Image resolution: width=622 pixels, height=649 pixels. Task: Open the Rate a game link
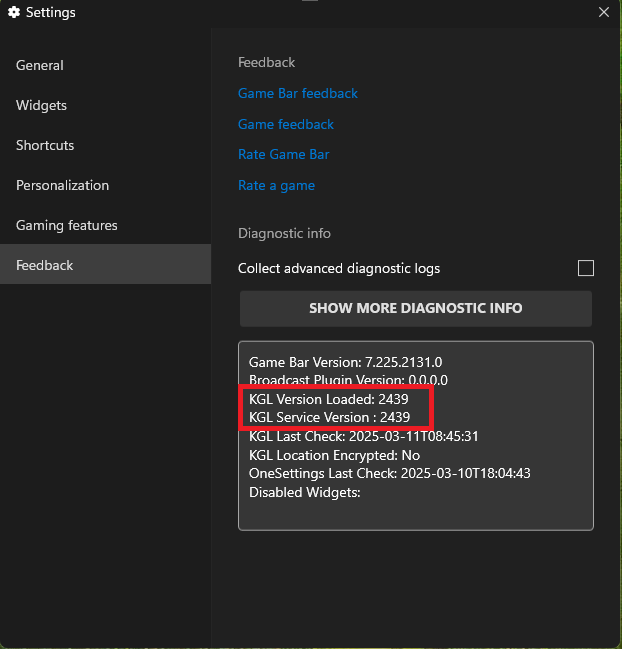(276, 185)
